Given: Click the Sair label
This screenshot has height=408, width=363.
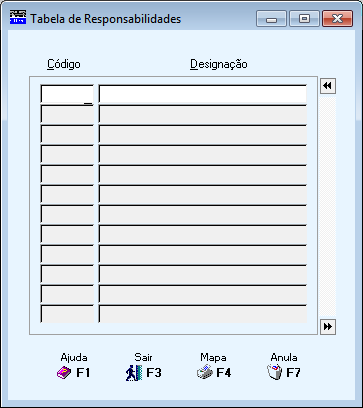Looking at the screenshot, I should click(143, 357).
